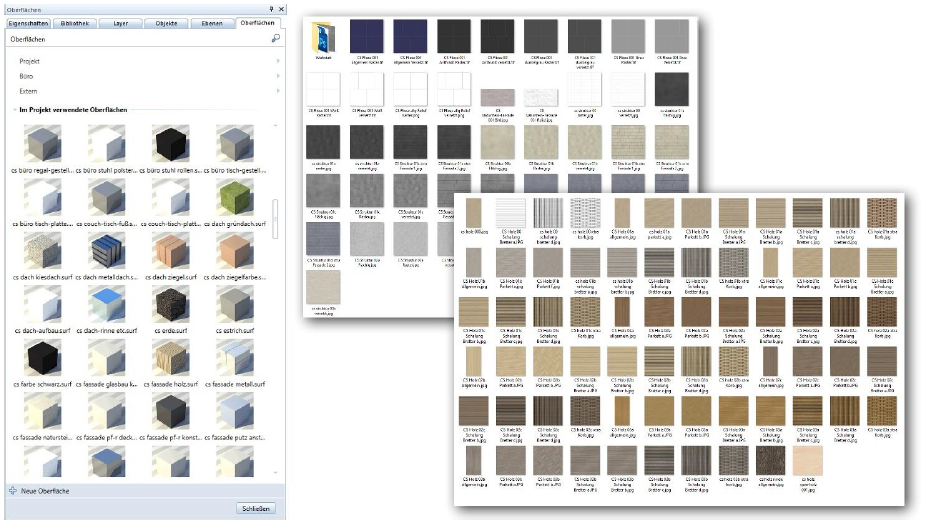Click the Neue Oberfläche link
This screenshot has width=933, height=531.
click(x=45, y=491)
